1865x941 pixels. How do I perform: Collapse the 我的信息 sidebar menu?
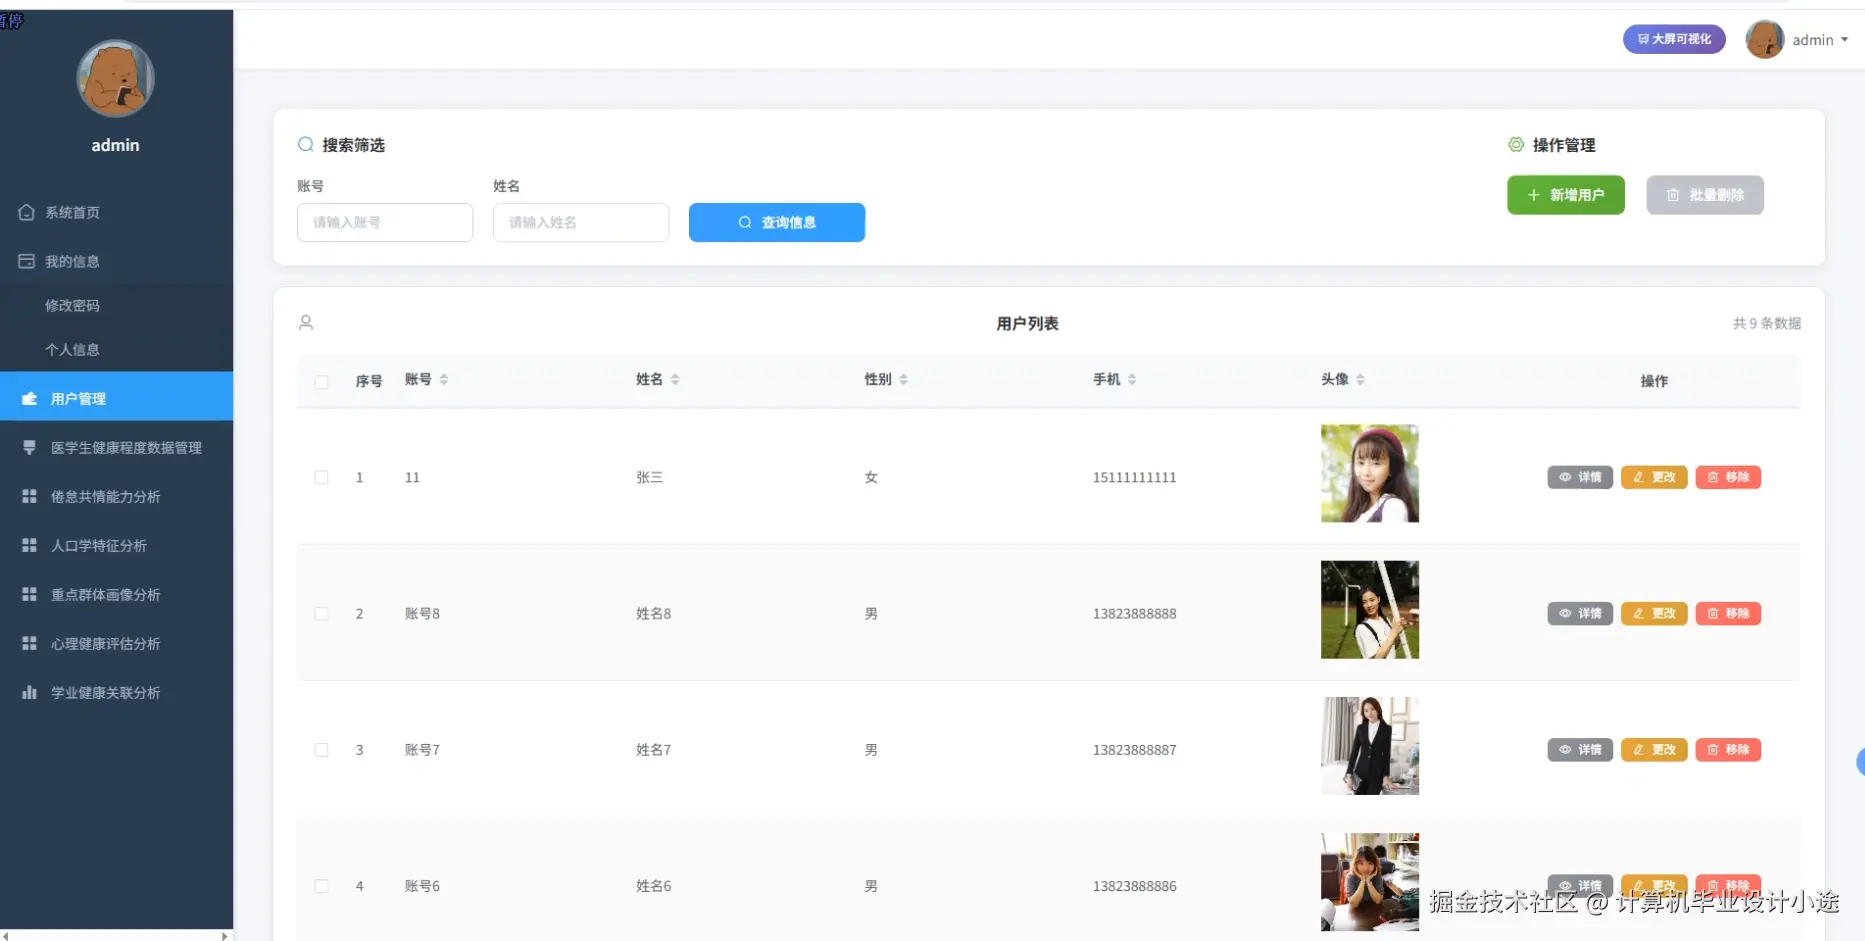point(116,261)
